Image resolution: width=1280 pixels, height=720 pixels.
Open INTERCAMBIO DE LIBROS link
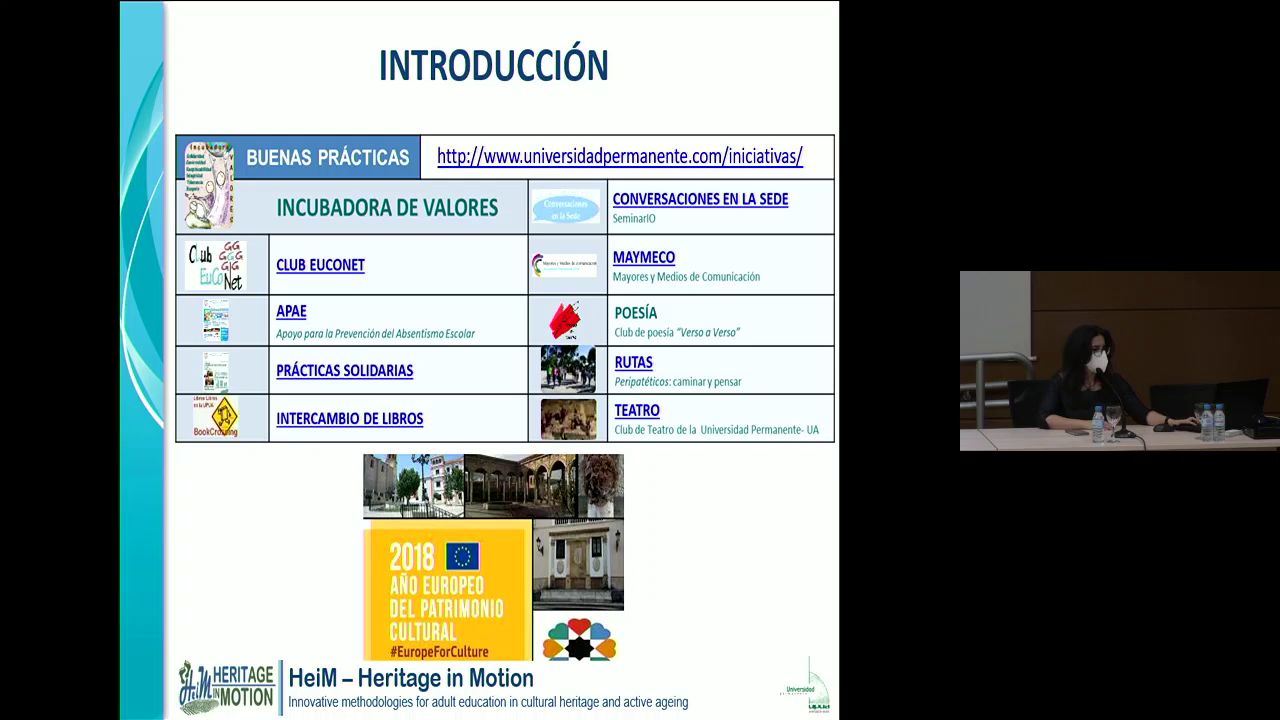coord(349,418)
